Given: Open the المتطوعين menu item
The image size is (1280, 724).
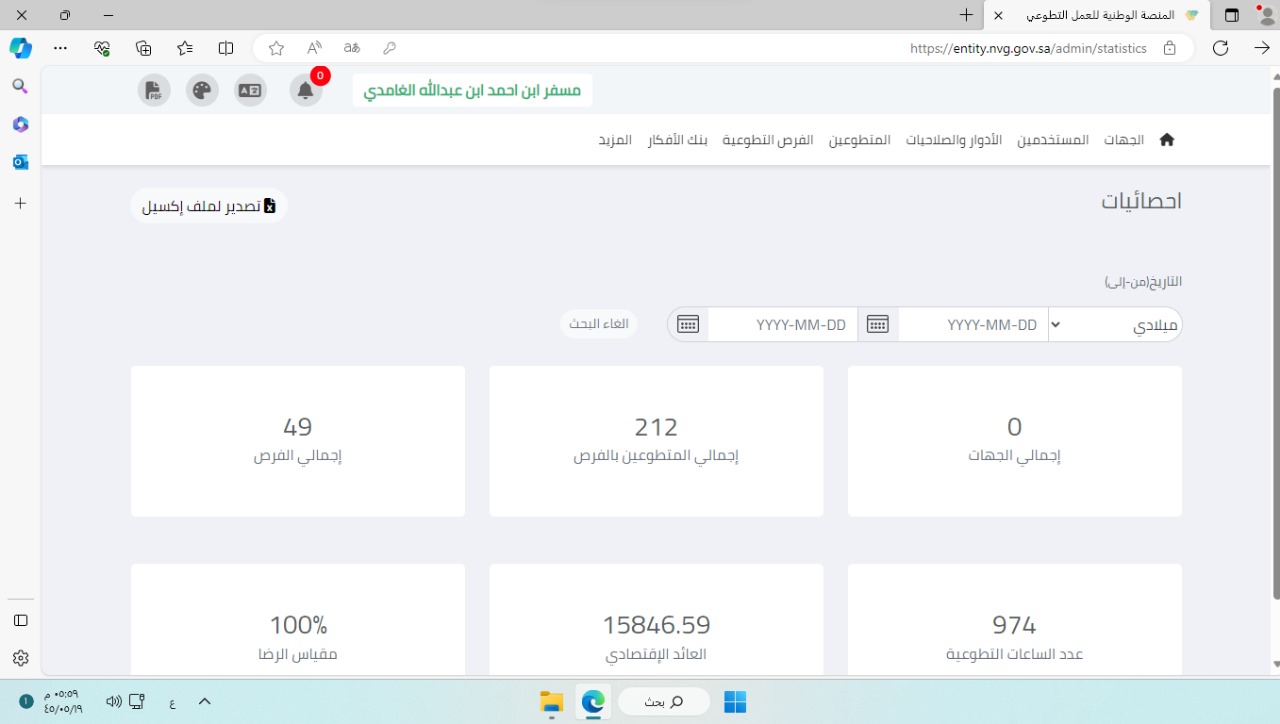Looking at the screenshot, I should [859, 140].
